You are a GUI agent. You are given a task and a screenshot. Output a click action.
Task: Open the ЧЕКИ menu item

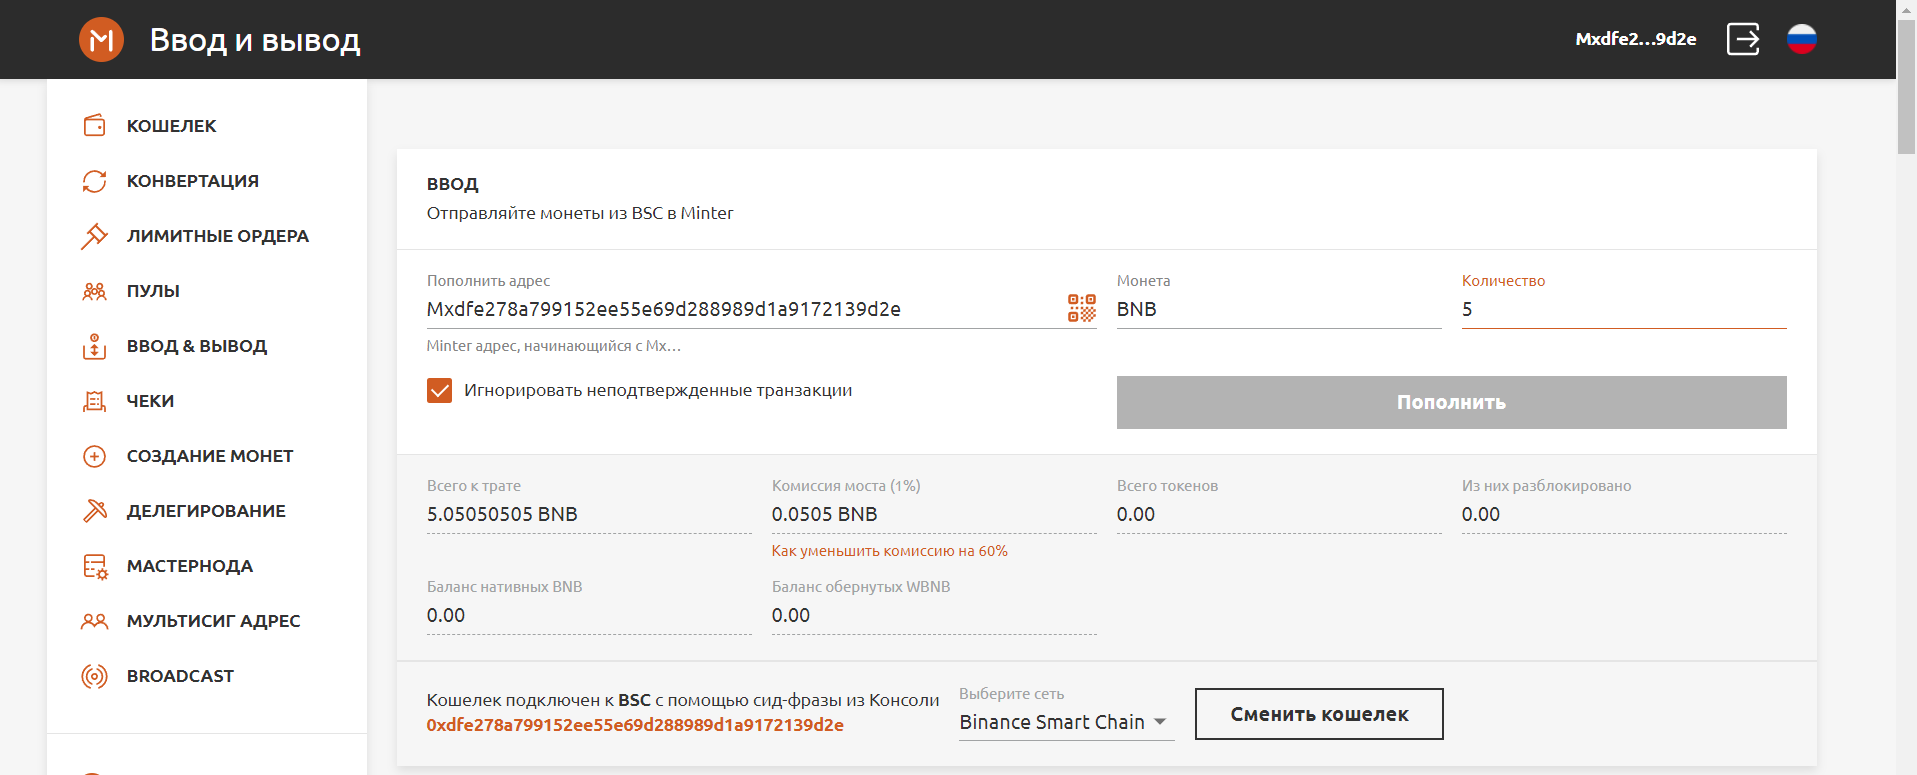(x=150, y=401)
